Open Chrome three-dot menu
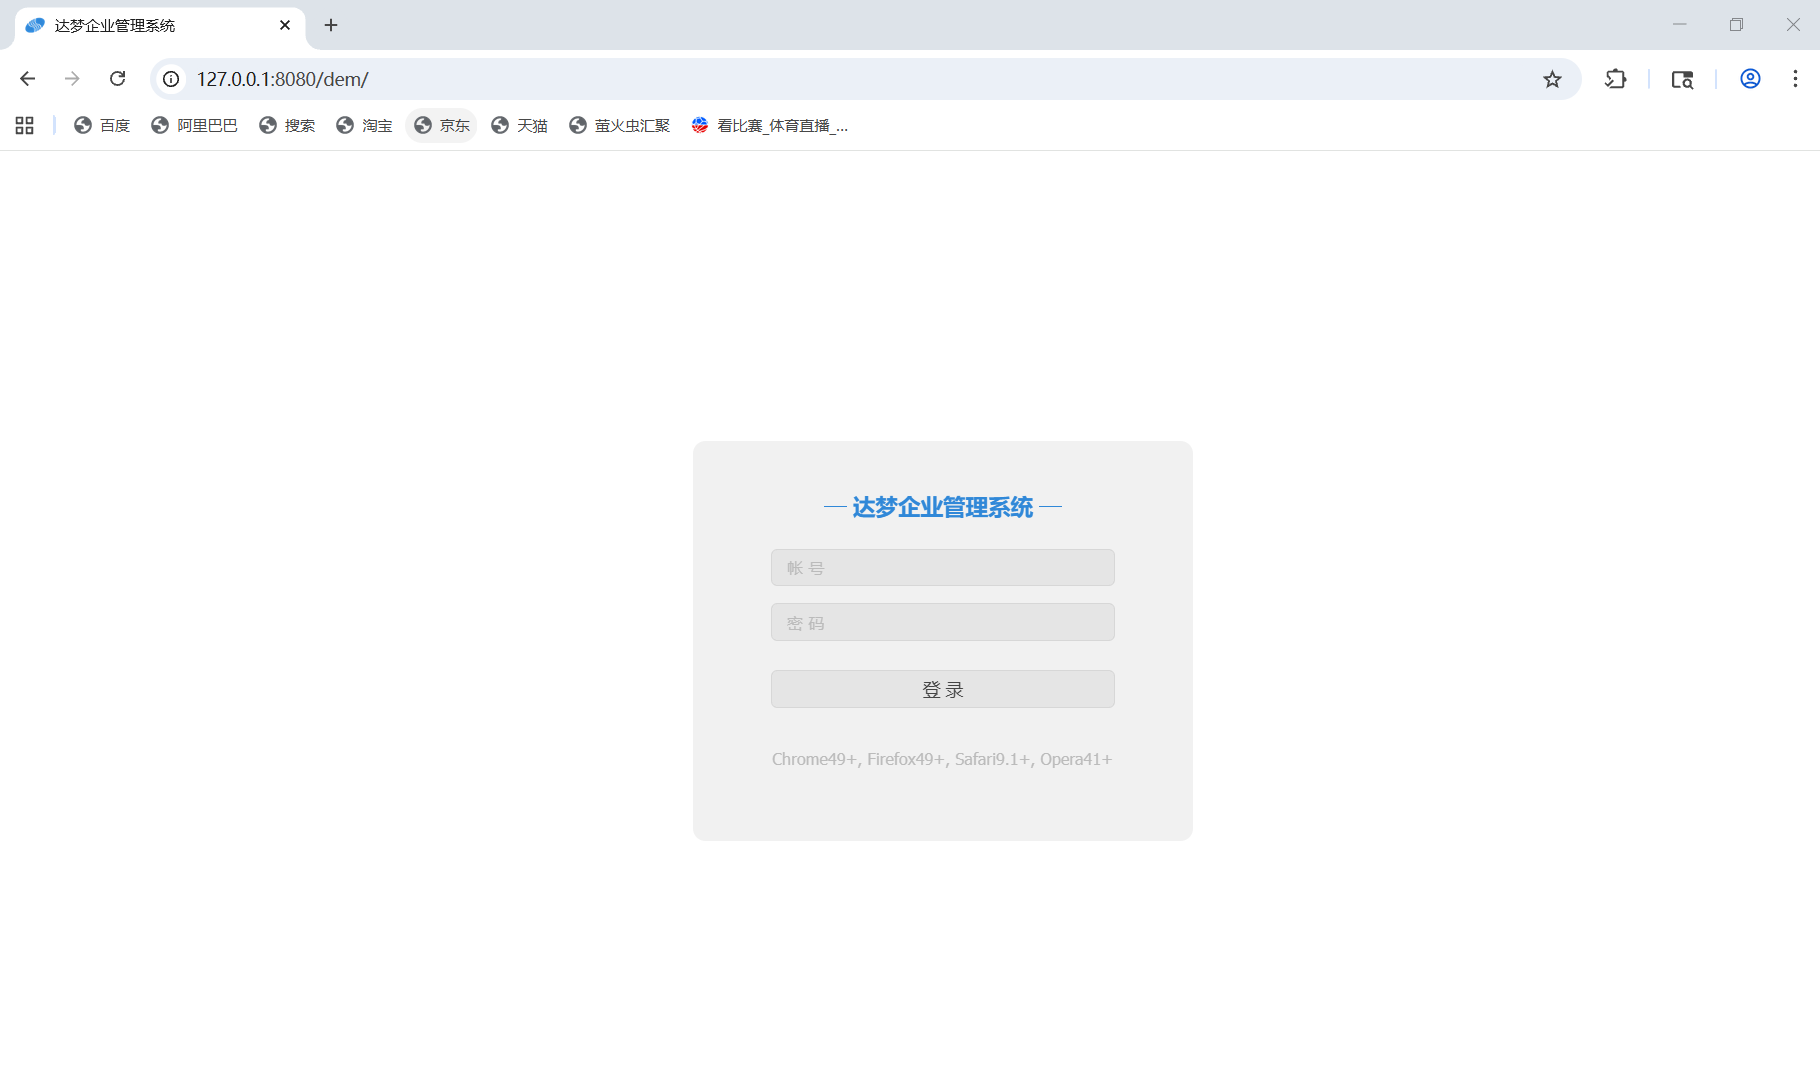This screenshot has height=1079, width=1820. coord(1796,79)
